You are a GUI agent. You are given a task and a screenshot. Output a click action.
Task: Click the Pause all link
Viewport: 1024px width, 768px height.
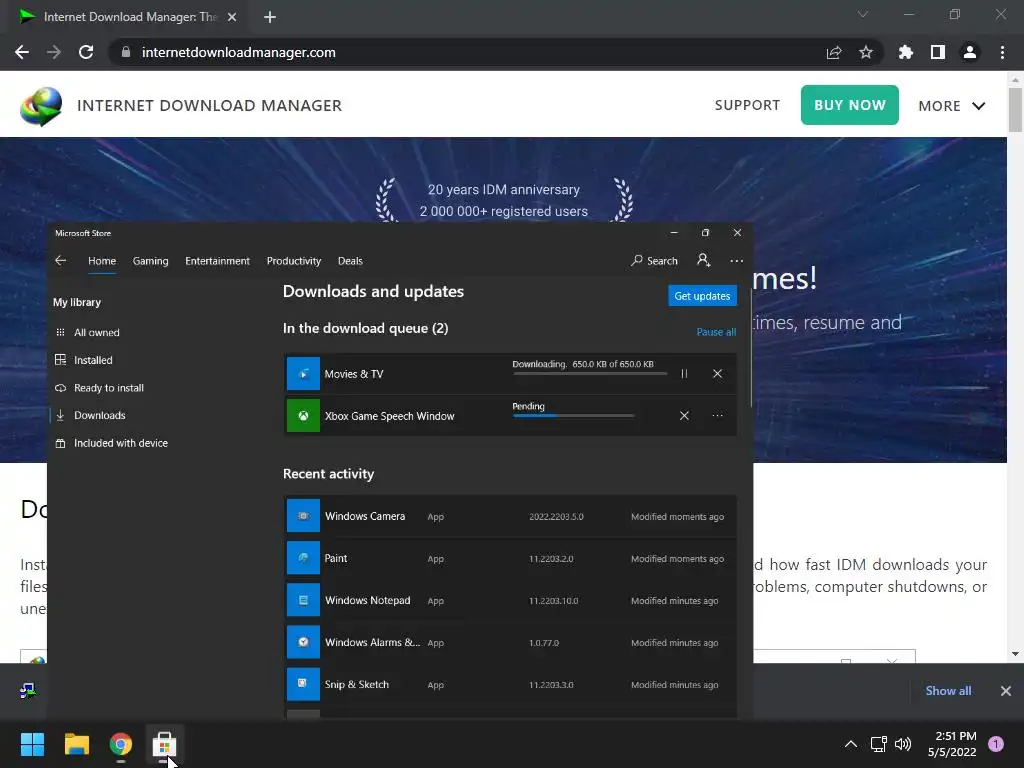point(716,332)
